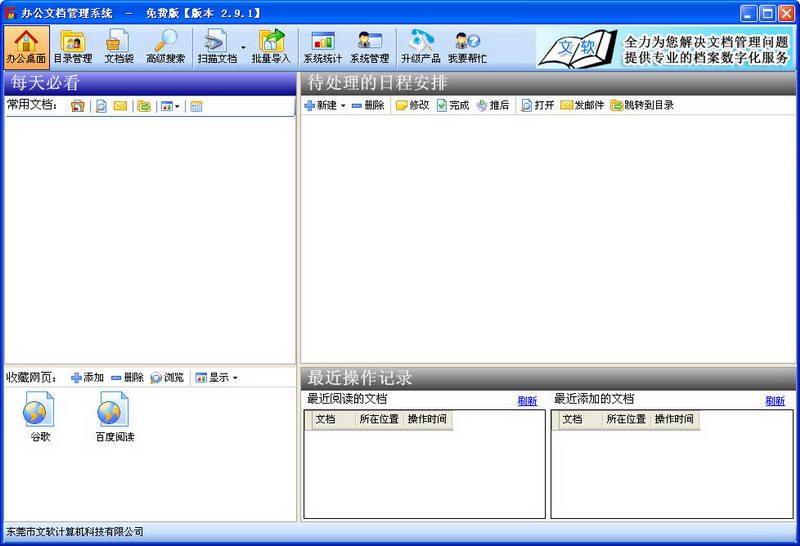Click 添加 to add a bookmark
Screen dimensions: 800x546
pos(87,378)
